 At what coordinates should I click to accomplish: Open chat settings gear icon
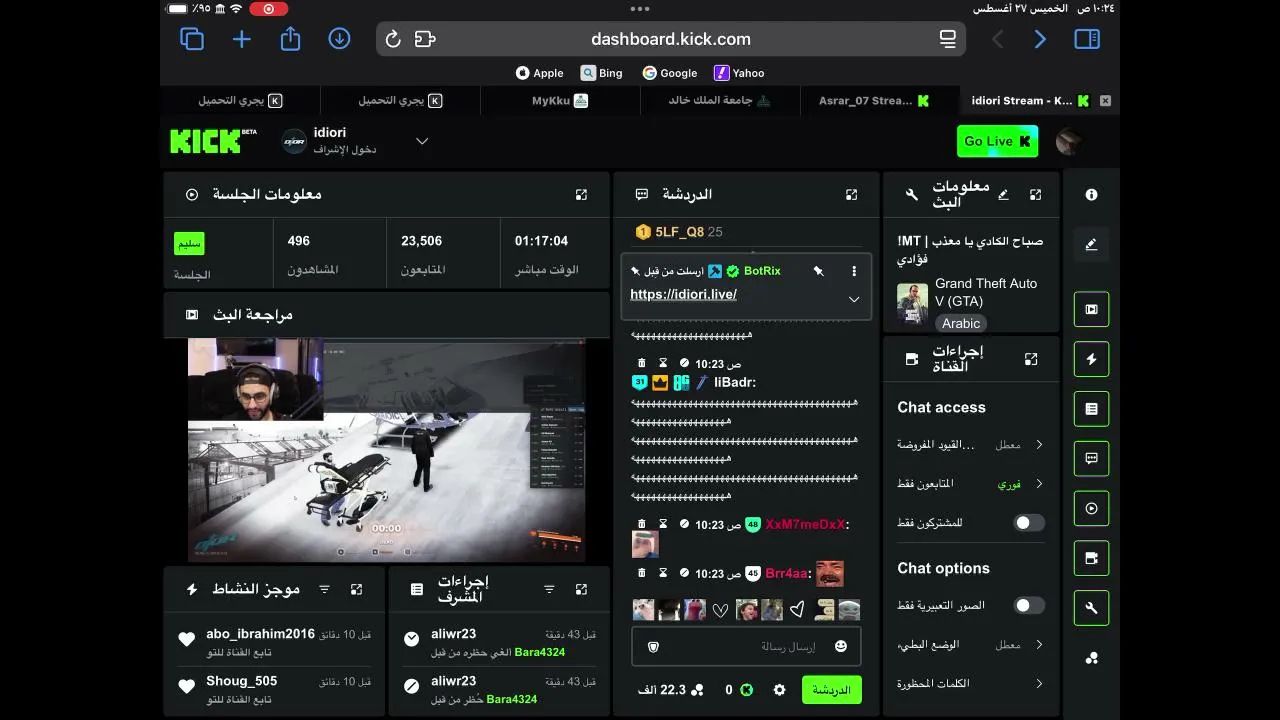coord(780,690)
